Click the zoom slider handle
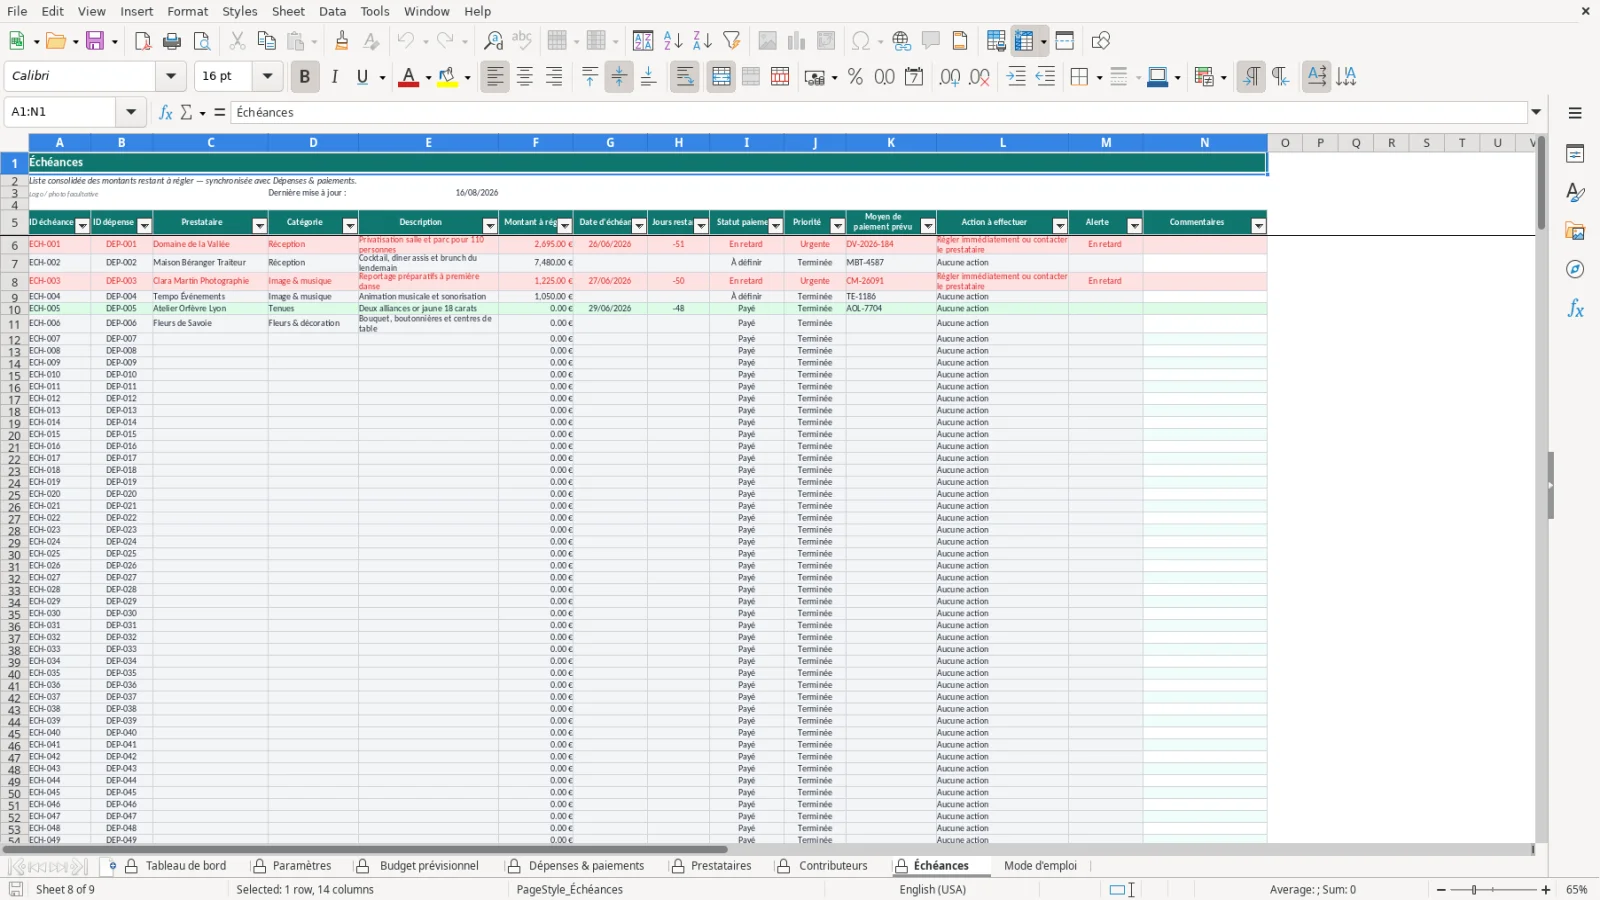Screen dimensions: 1600x900 pyautogui.click(x=1474, y=890)
